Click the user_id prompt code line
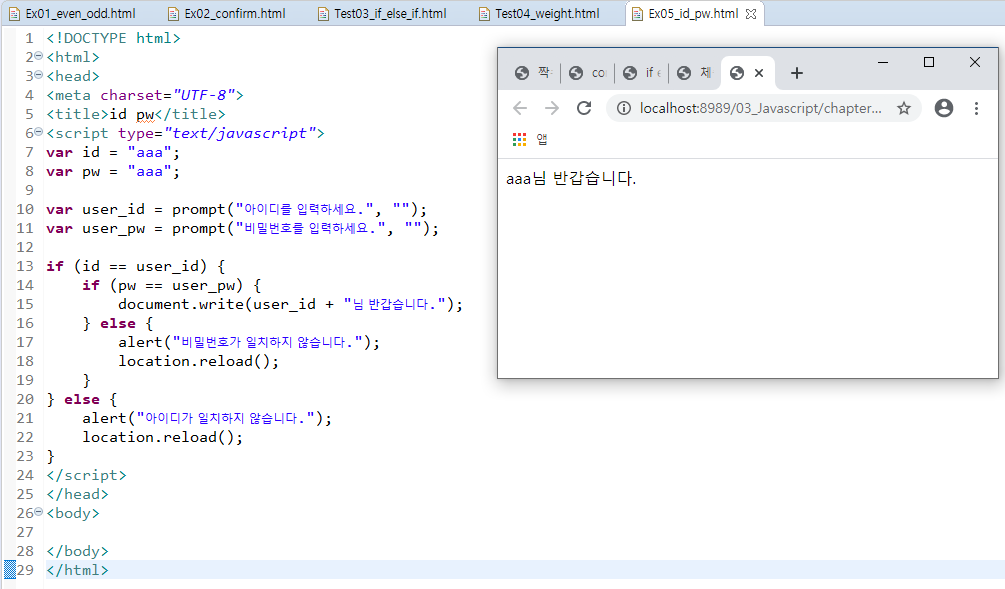Screen dimensions: 1005x589 [237, 209]
